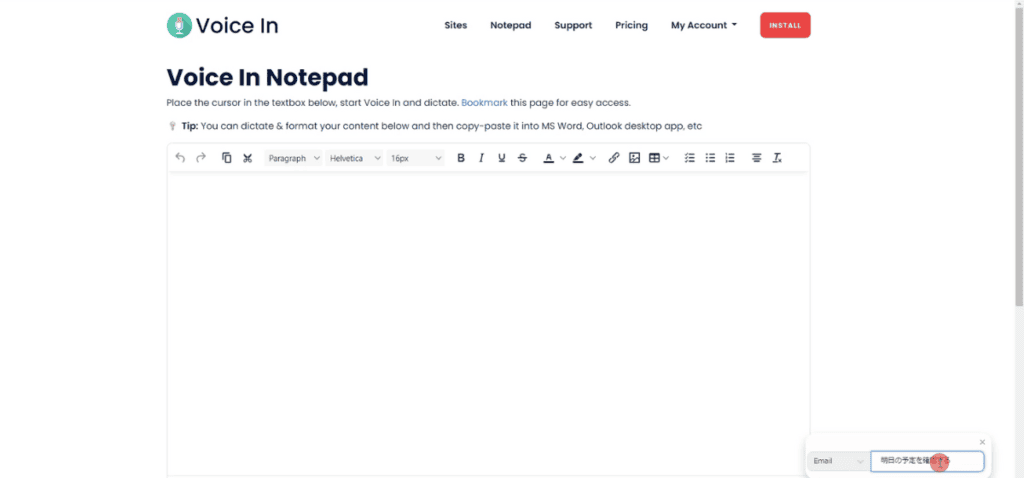Open the Email dropdown in the popup

839,461
